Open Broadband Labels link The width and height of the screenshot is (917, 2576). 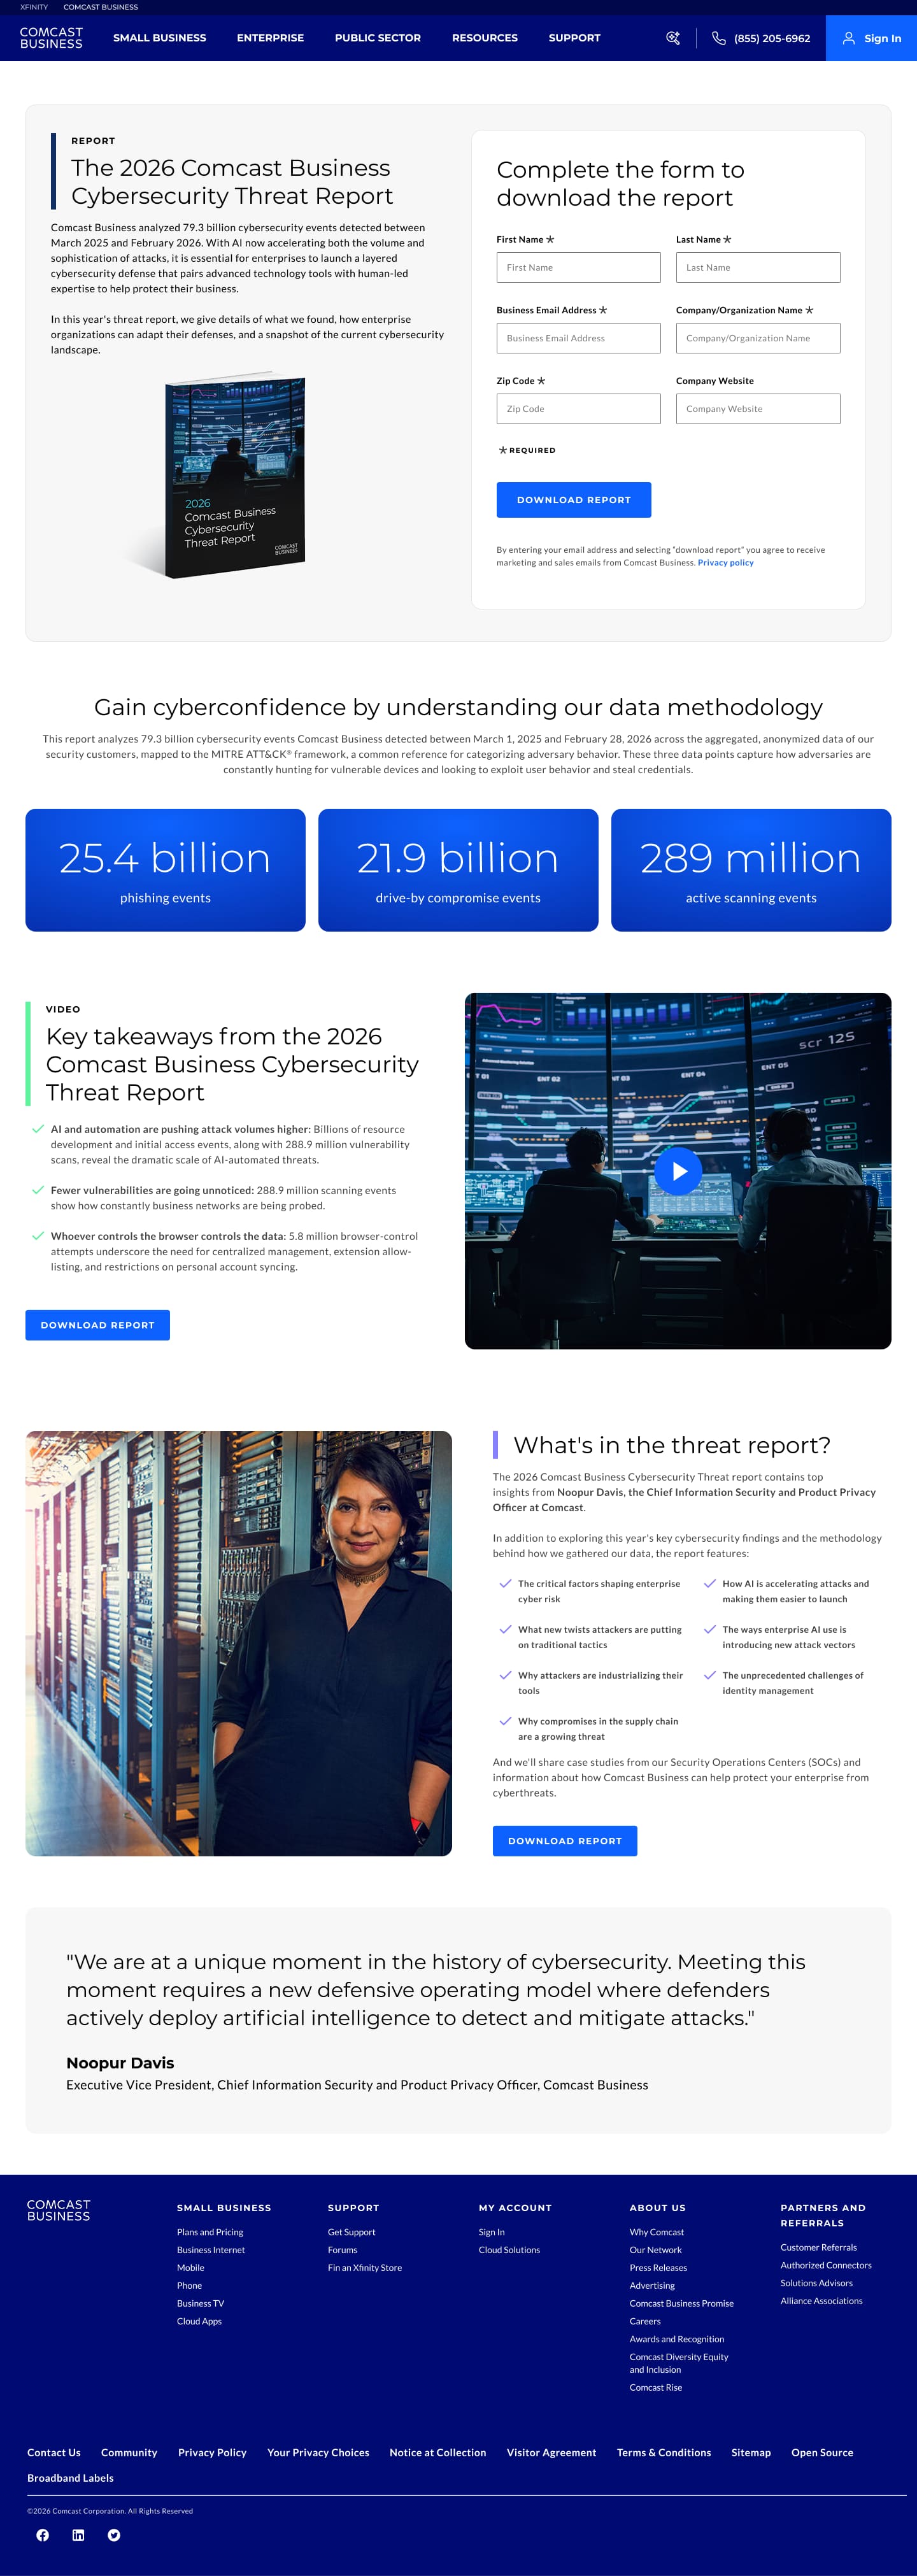coord(70,2478)
